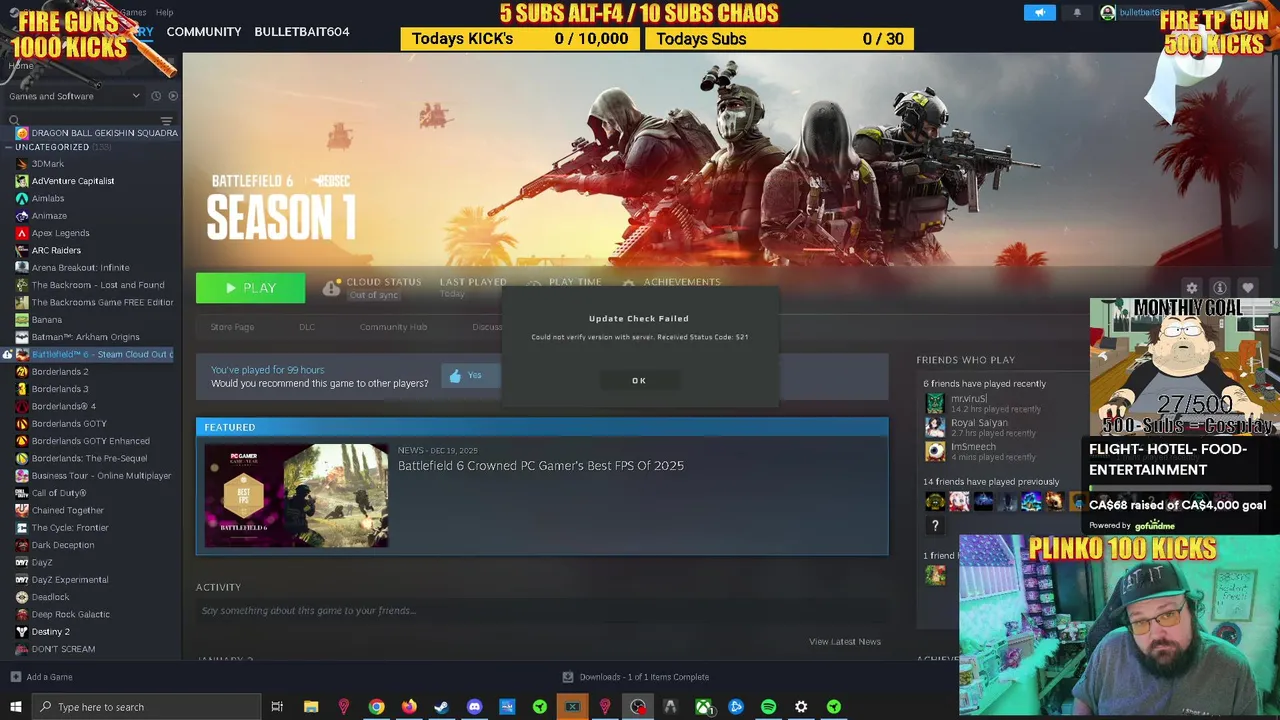The width and height of the screenshot is (1280, 720).
Task: Click the Windows taskbar search box
Action: pyautogui.click(x=147, y=707)
